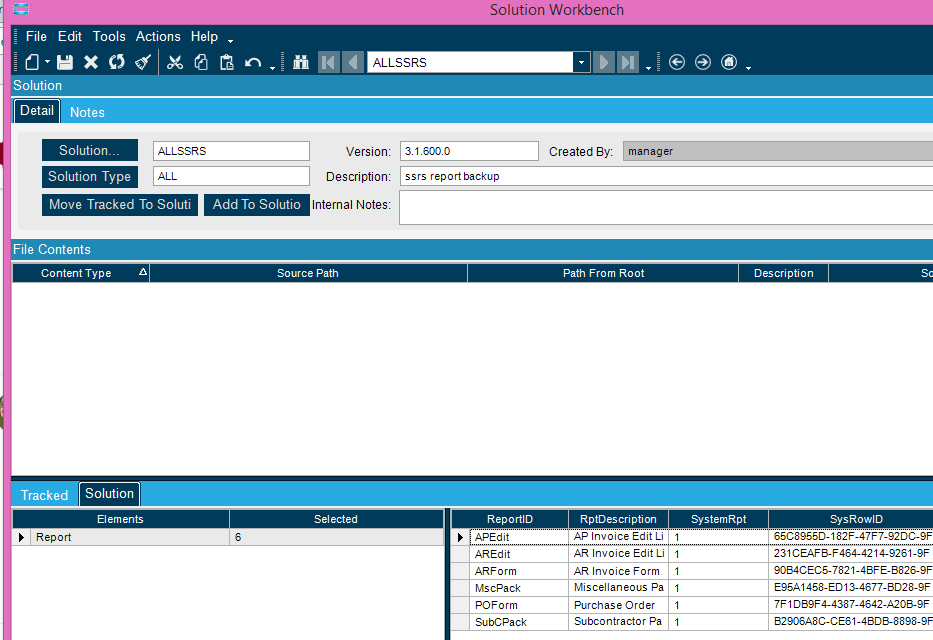Click the RptDescription column header
The width and height of the screenshot is (933, 640).
618,519
